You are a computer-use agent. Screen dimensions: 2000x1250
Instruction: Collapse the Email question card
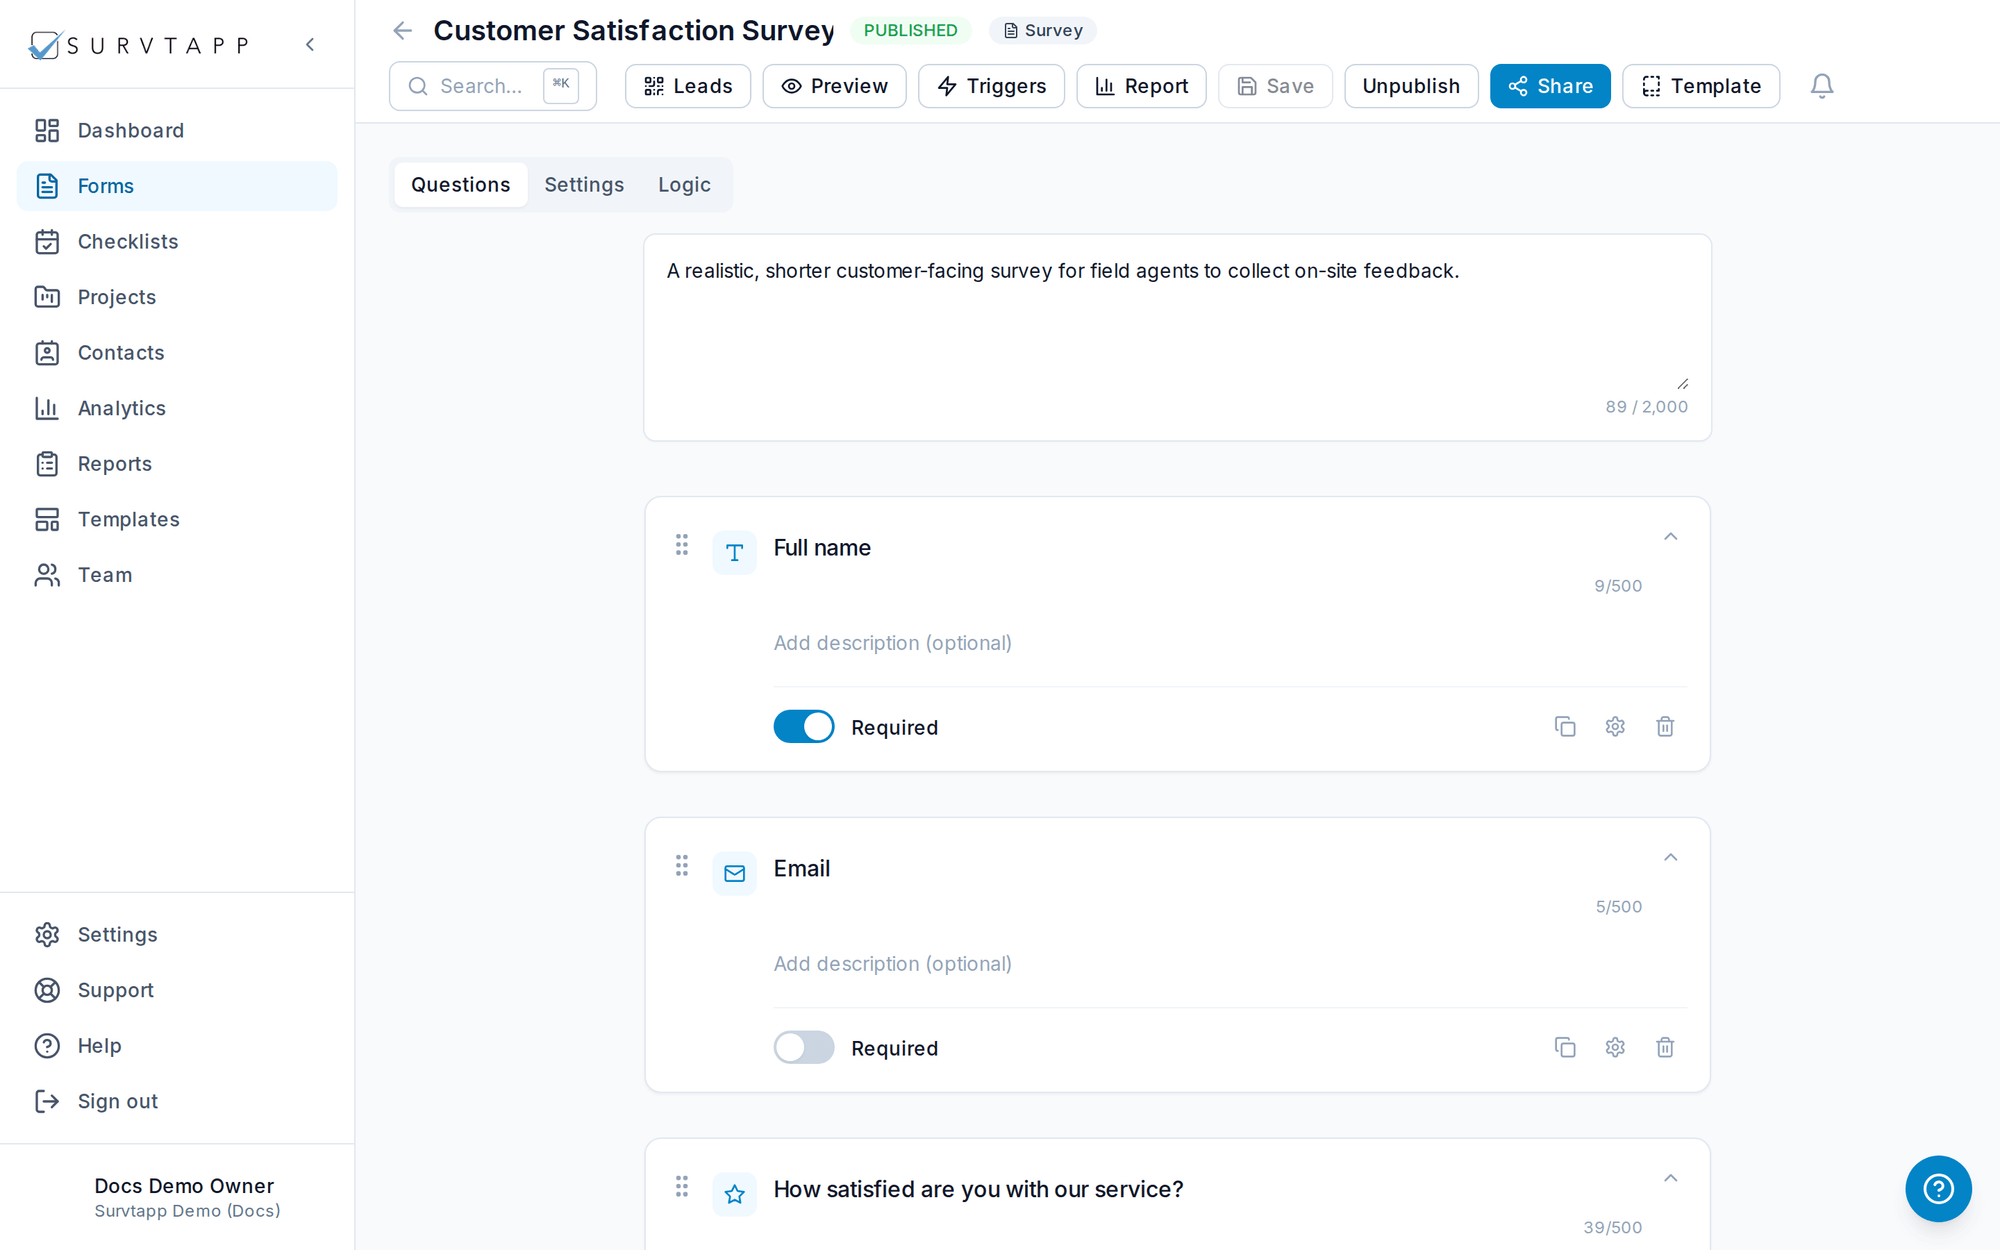[x=1670, y=858]
